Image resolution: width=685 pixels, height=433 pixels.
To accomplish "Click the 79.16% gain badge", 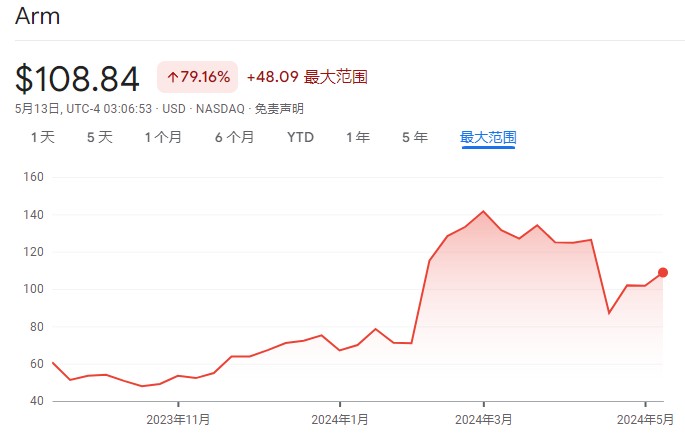I will [197, 77].
